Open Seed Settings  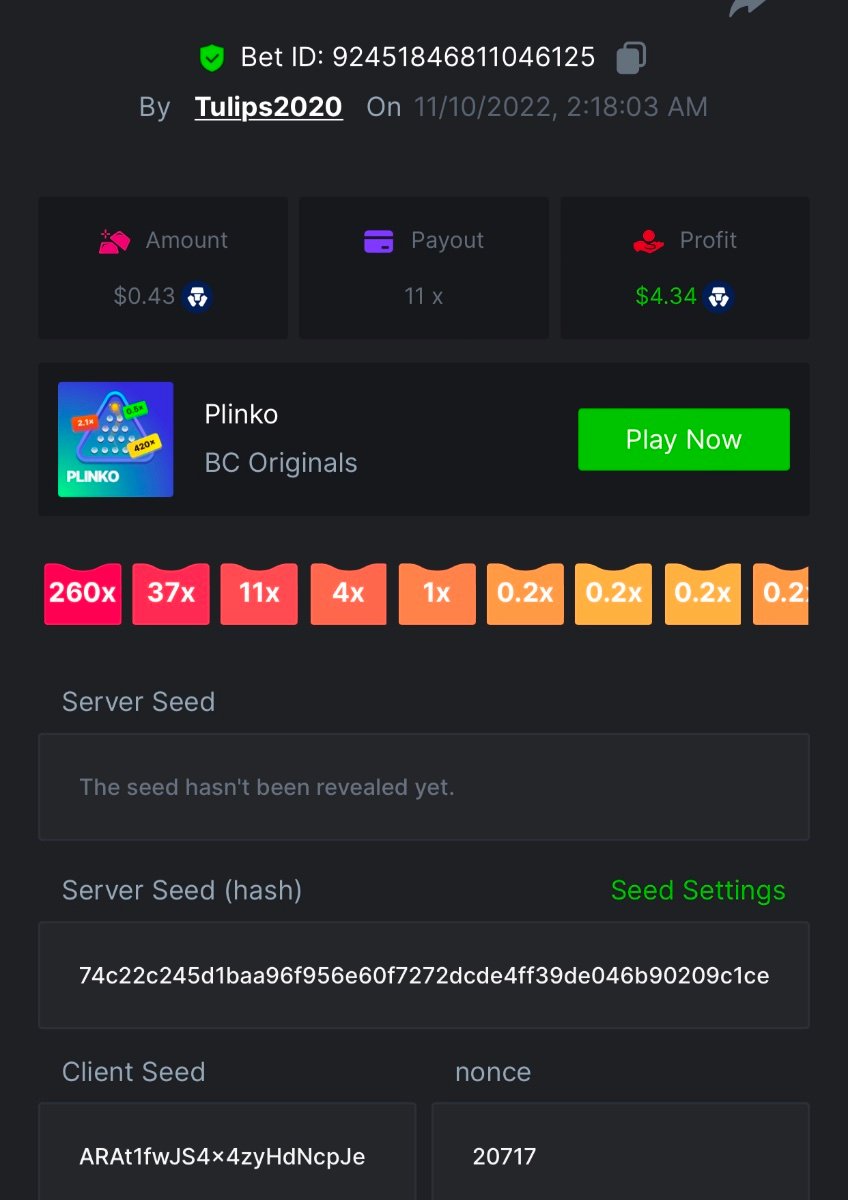(x=698, y=890)
